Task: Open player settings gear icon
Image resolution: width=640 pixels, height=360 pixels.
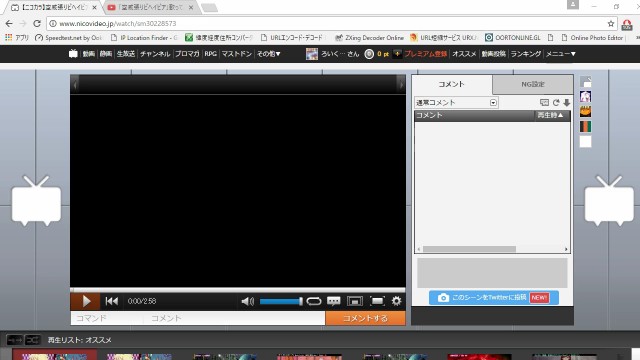Action: pos(396,301)
